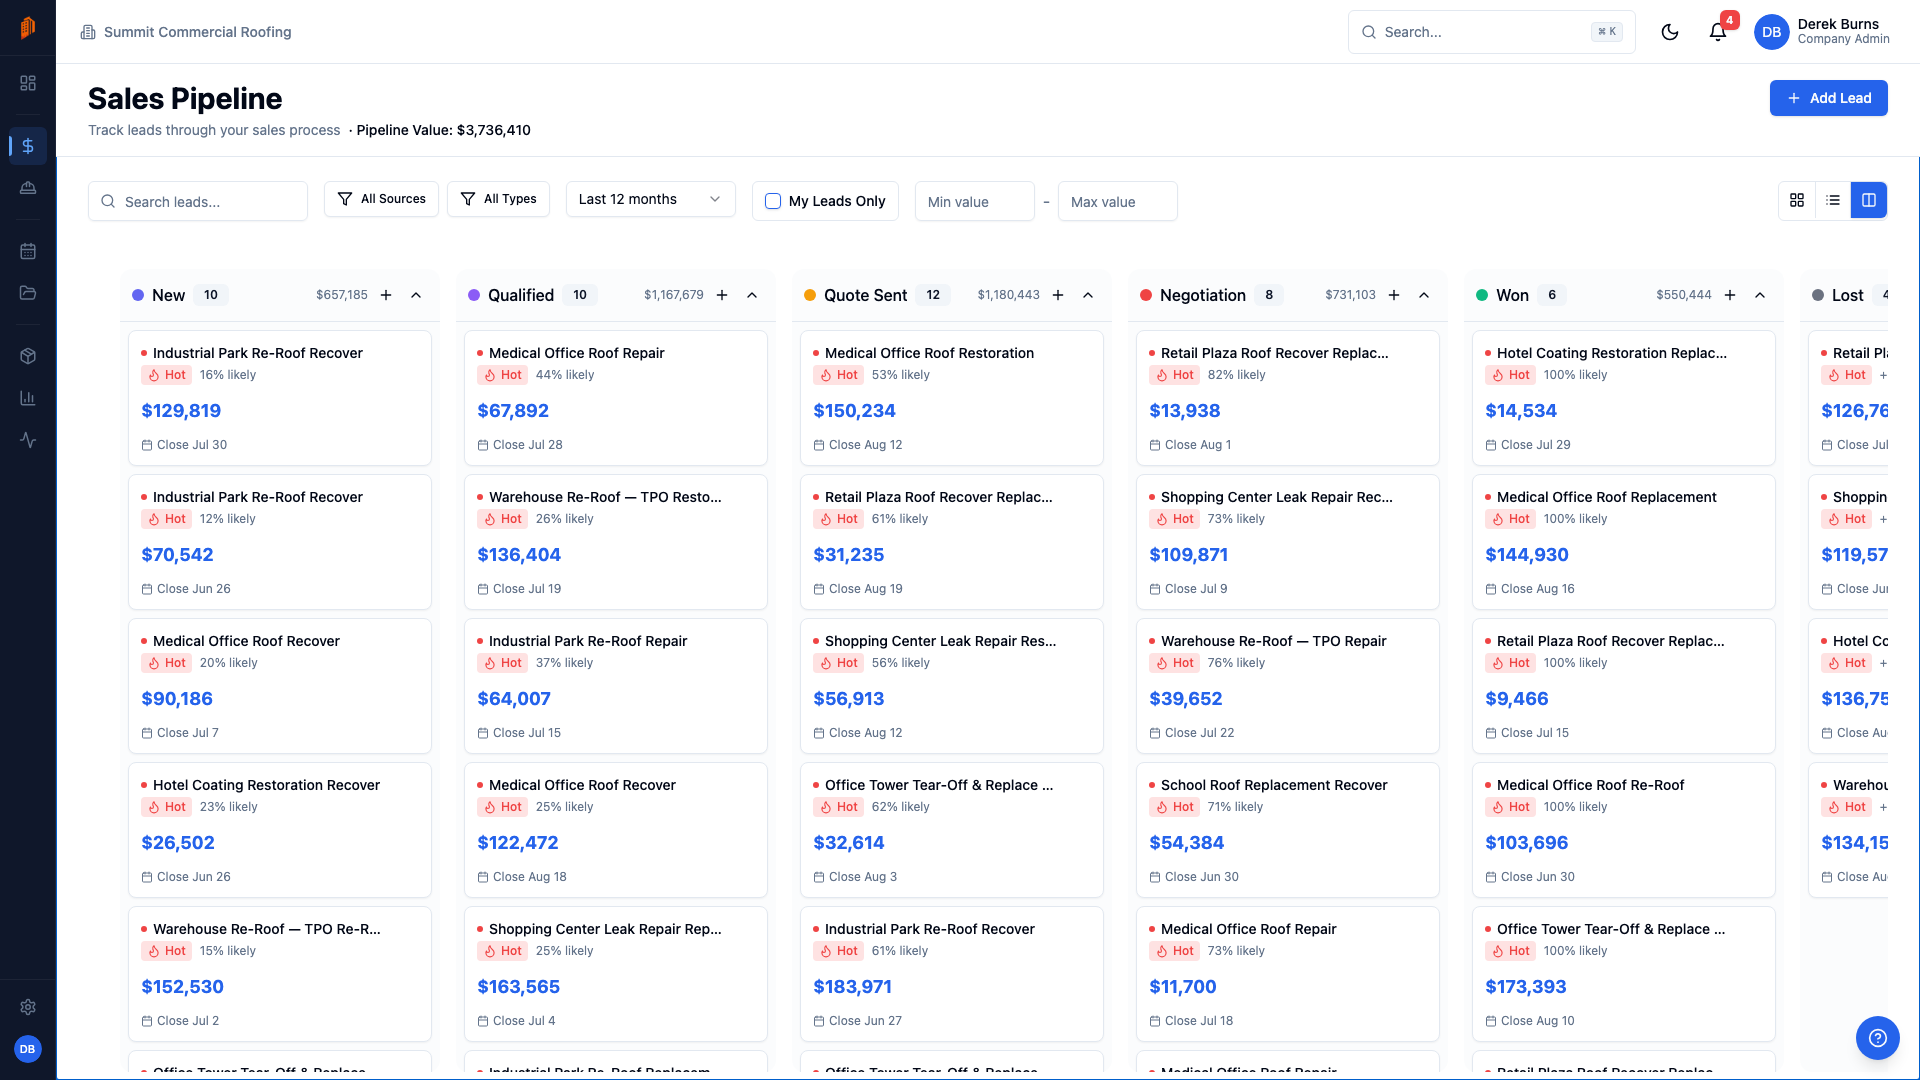
Task: Click the $11,700 Medical Office Roof Repair amount
Action: [1183, 987]
